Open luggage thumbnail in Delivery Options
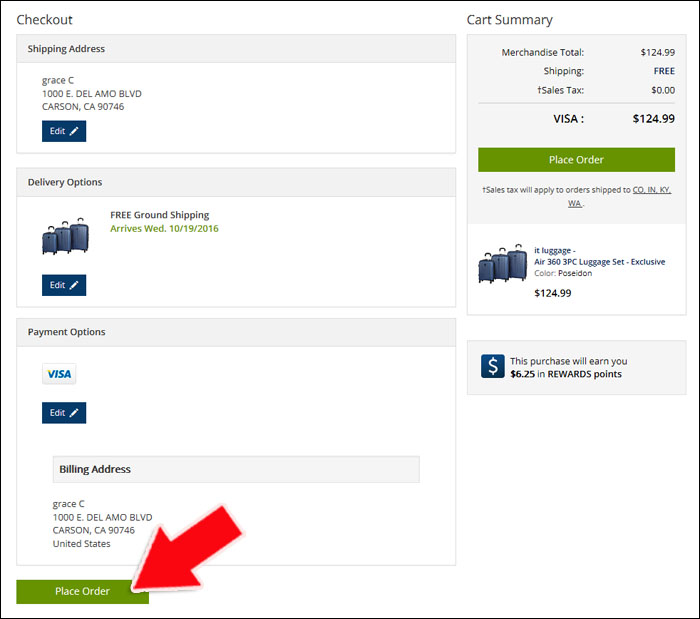The height and width of the screenshot is (619, 700). click(65, 236)
